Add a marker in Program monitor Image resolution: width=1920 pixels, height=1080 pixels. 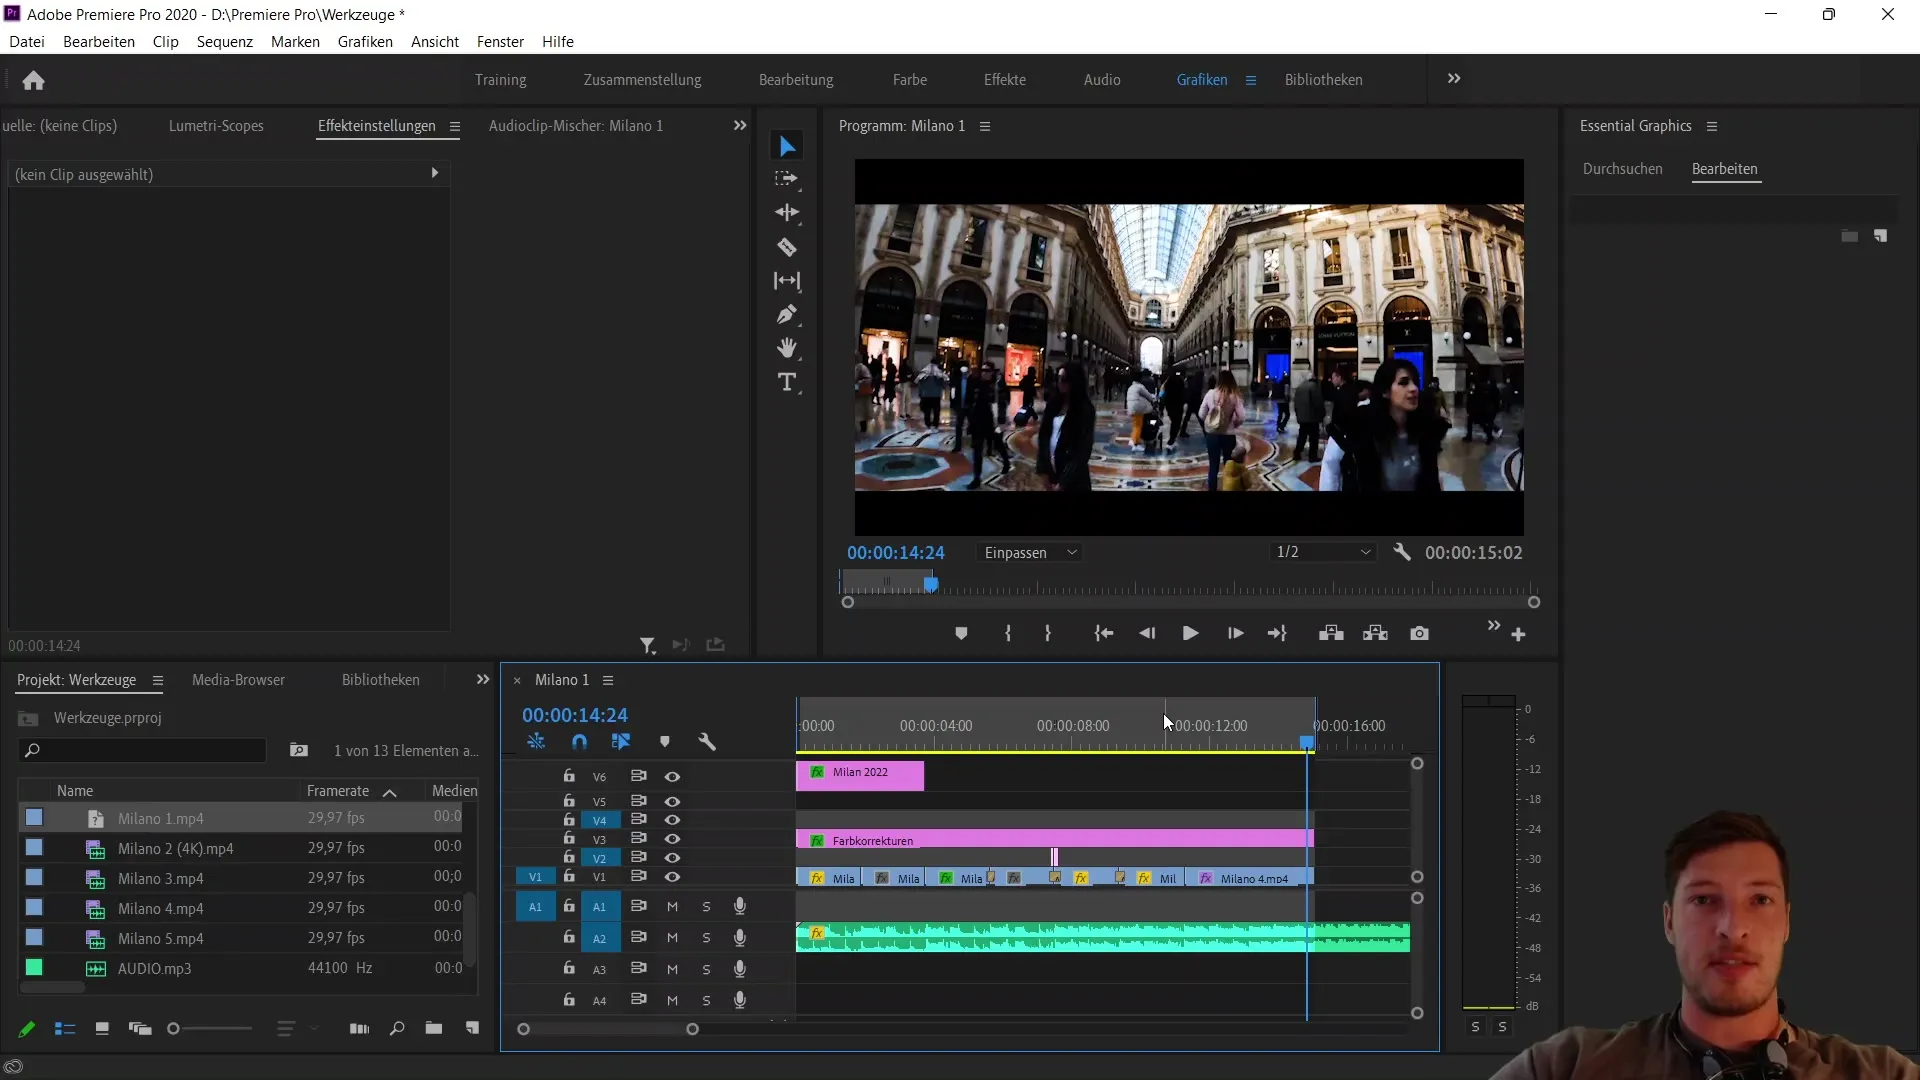coord(961,633)
